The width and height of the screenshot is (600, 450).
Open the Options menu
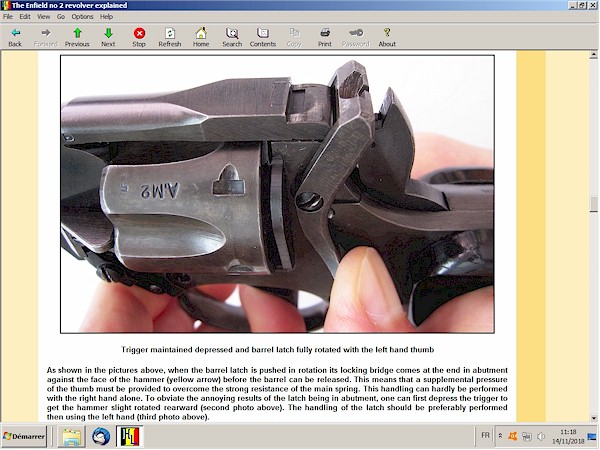pos(82,16)
